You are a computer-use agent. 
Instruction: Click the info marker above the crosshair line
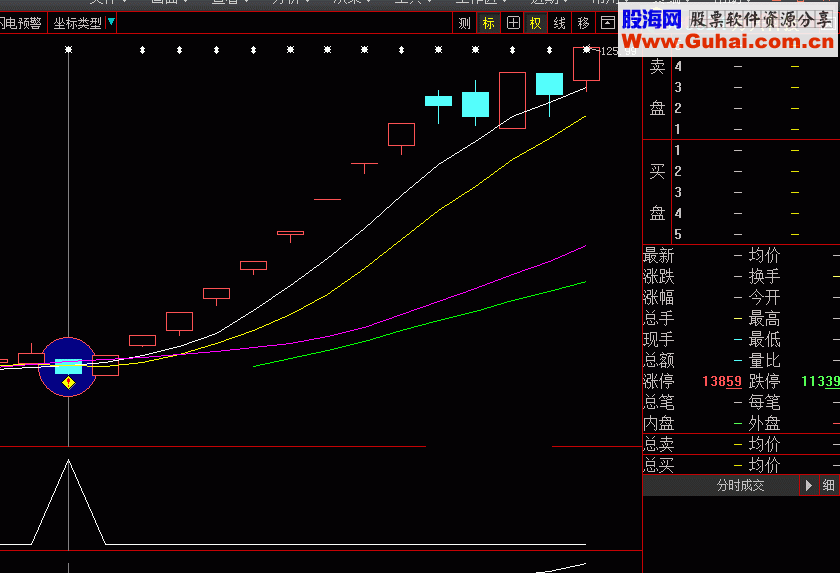click(x=69, y=50)
